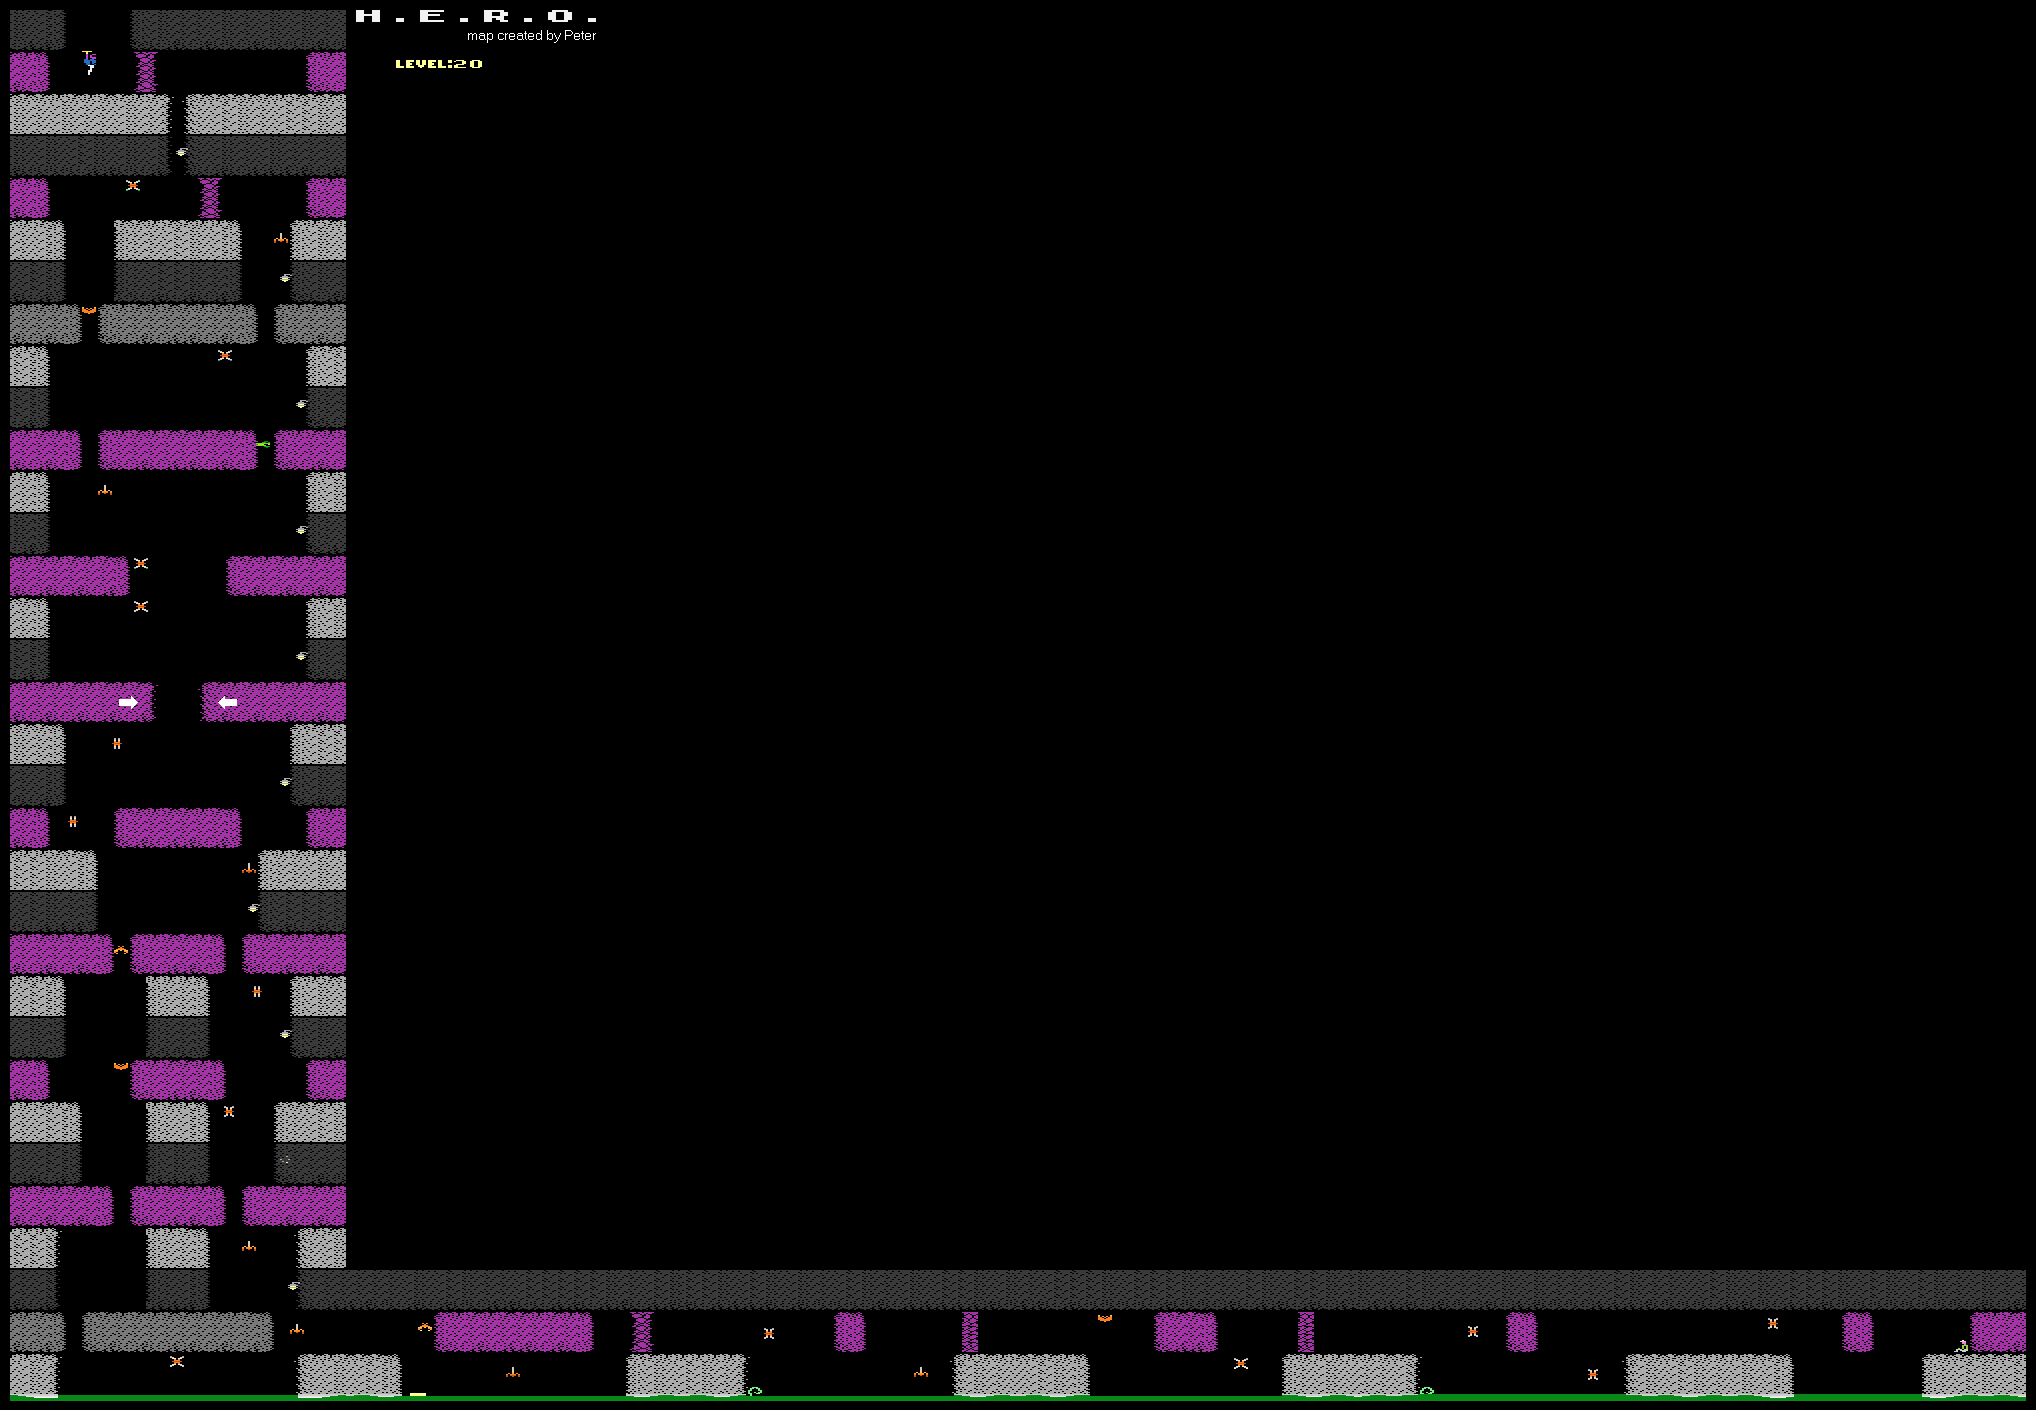Click the orange spider below the first lantern

pos(133,186)
